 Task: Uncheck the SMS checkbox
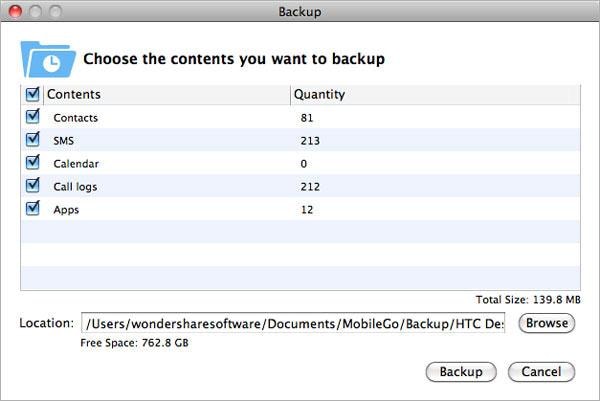click(32, 140)
